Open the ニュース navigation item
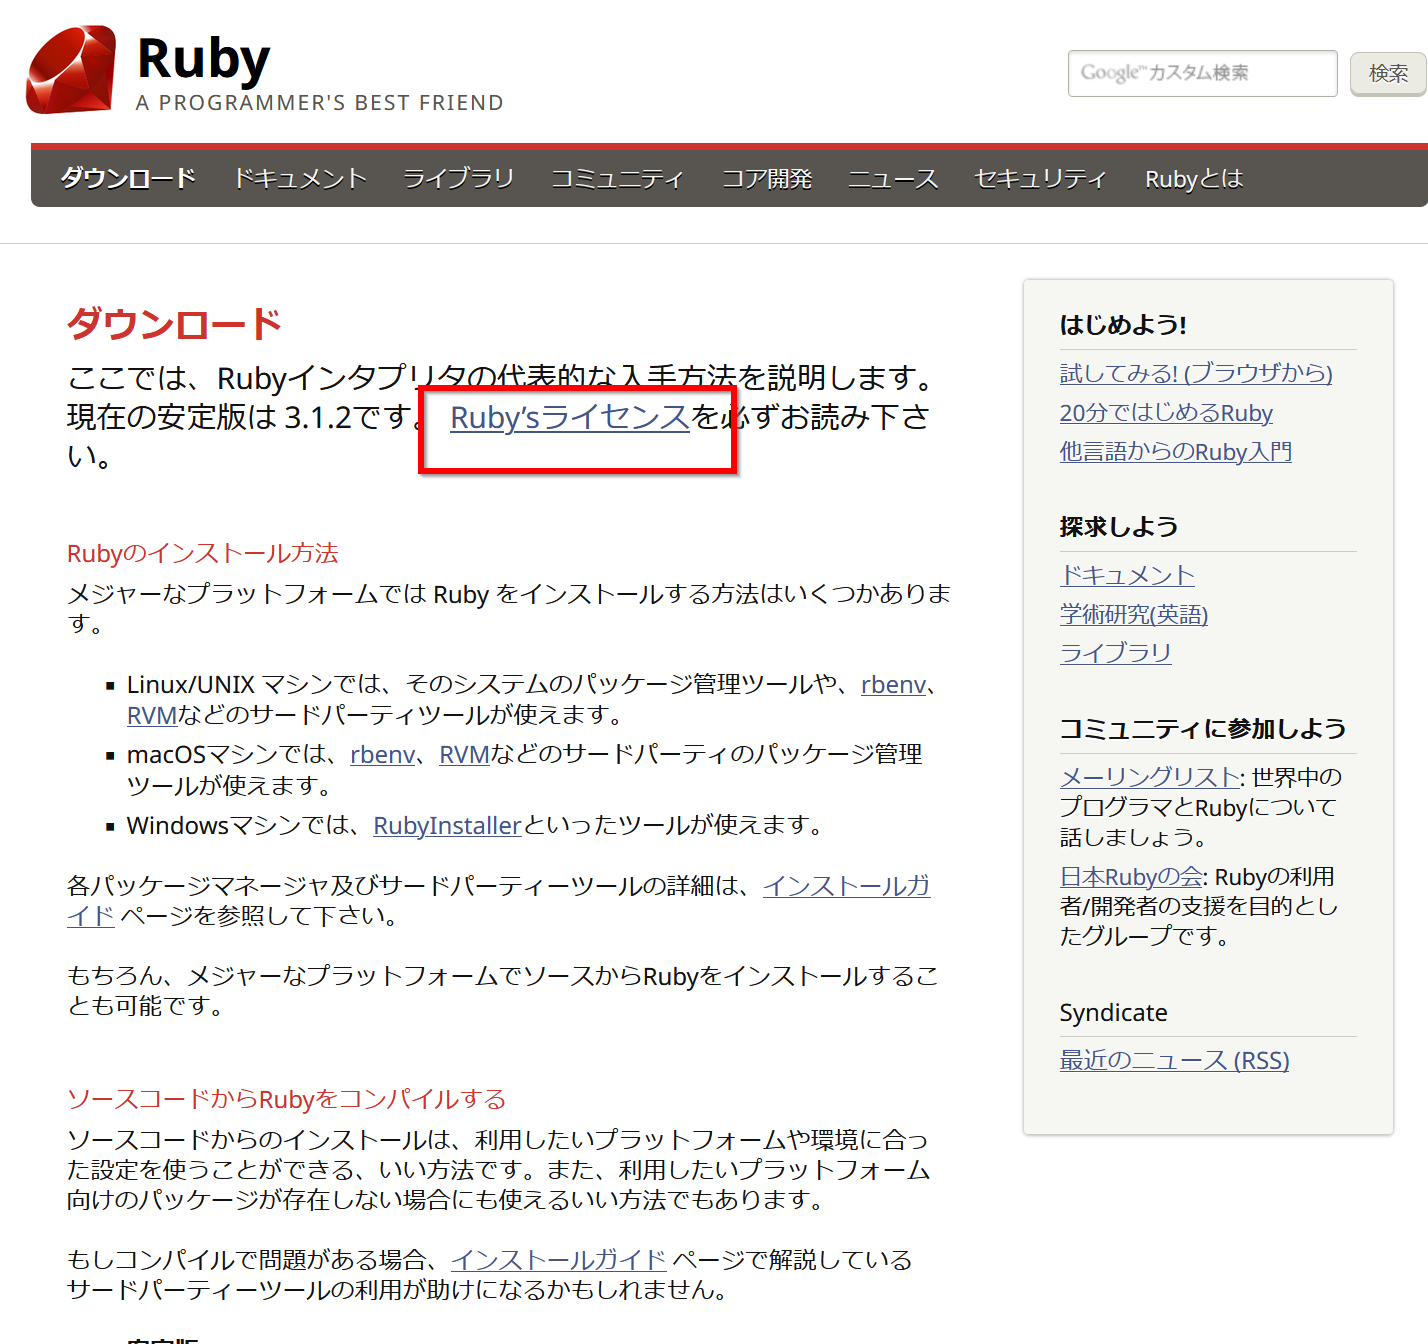 892,178
